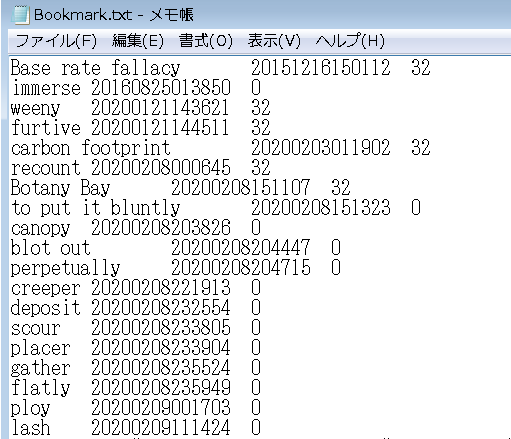
Task: Click timestamp 20200209001703
Action: [161, 408]
